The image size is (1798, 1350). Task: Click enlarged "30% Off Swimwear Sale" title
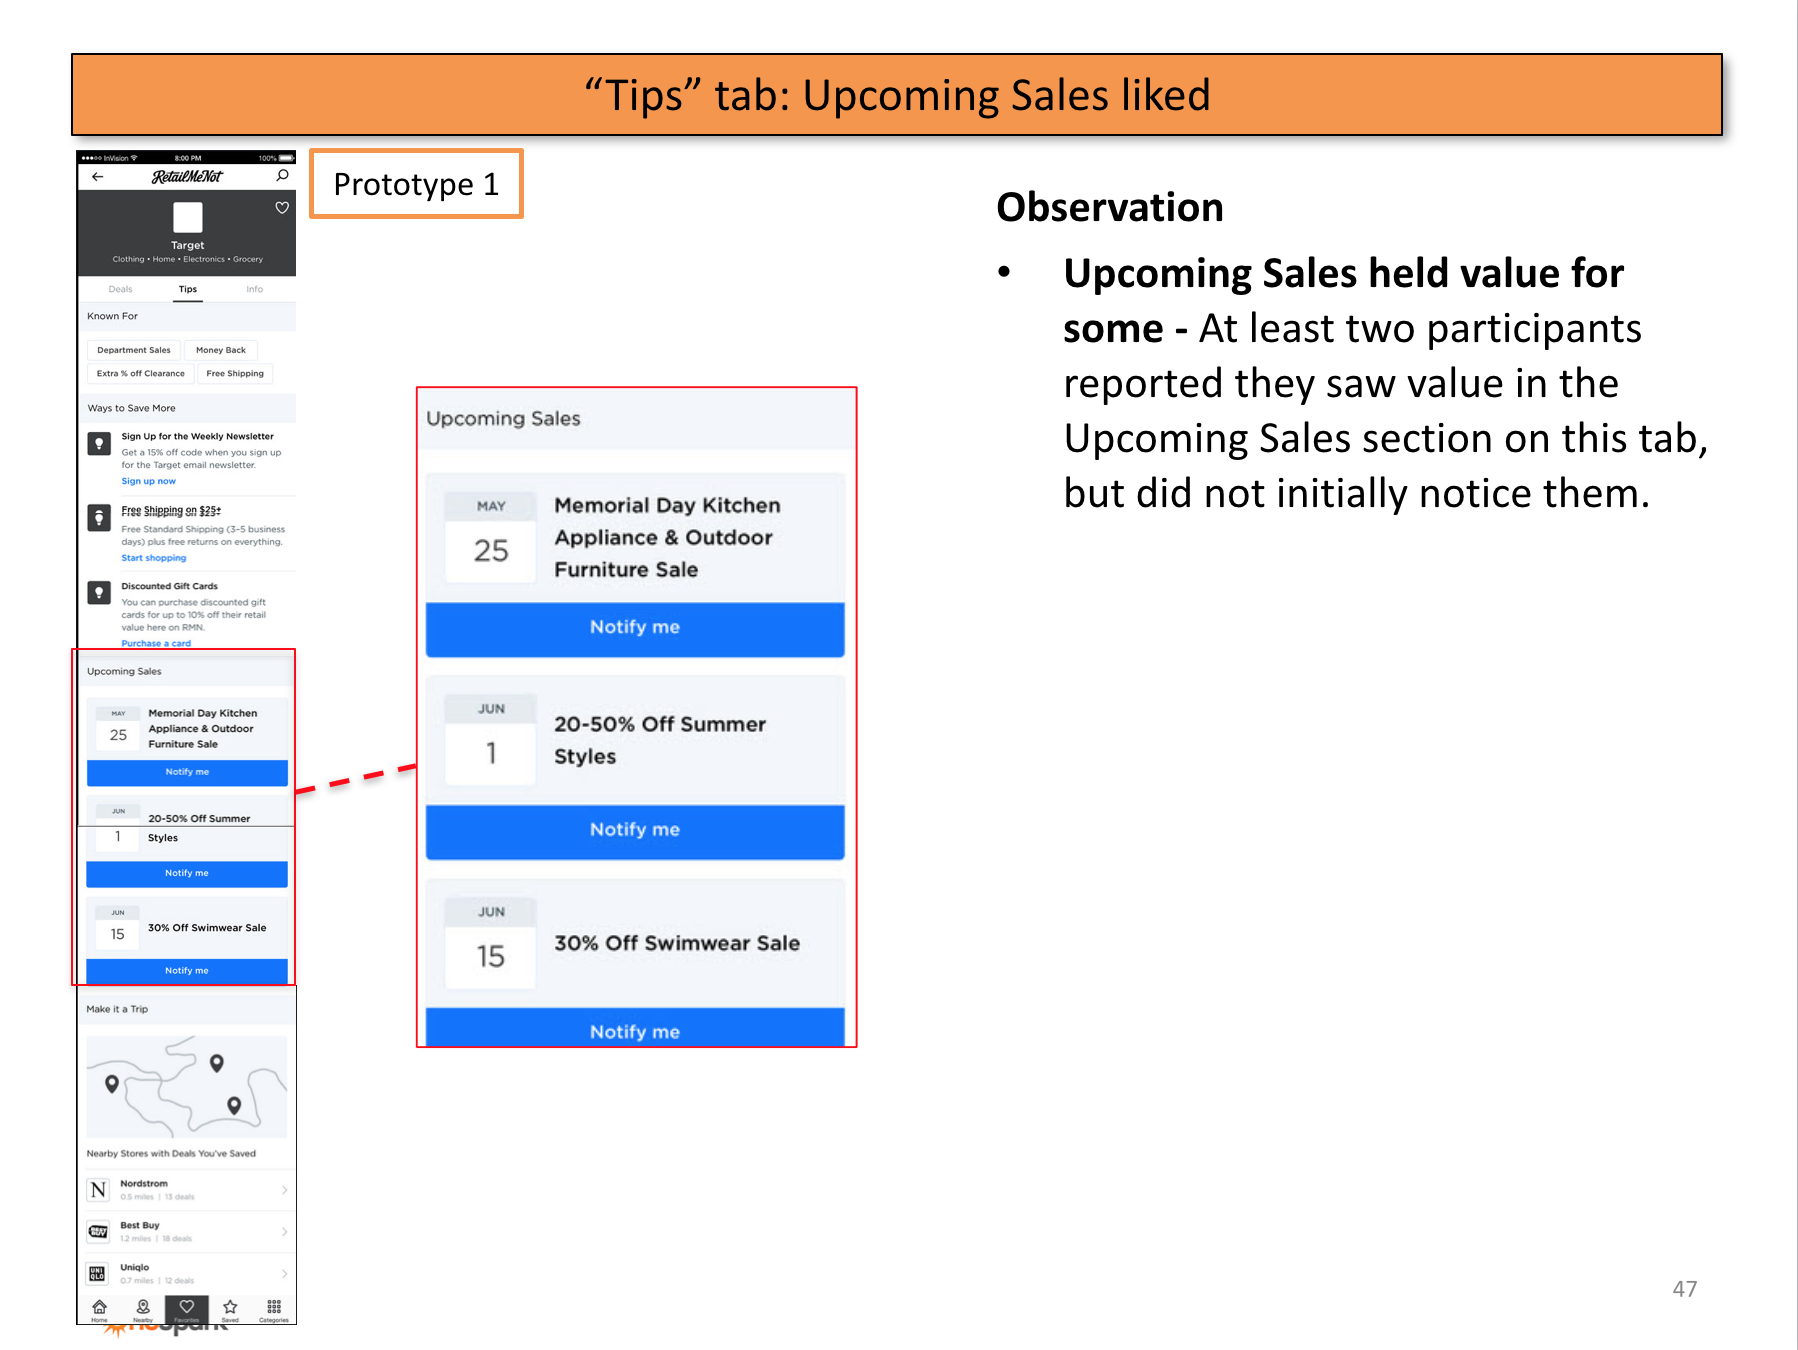point(677,943)
